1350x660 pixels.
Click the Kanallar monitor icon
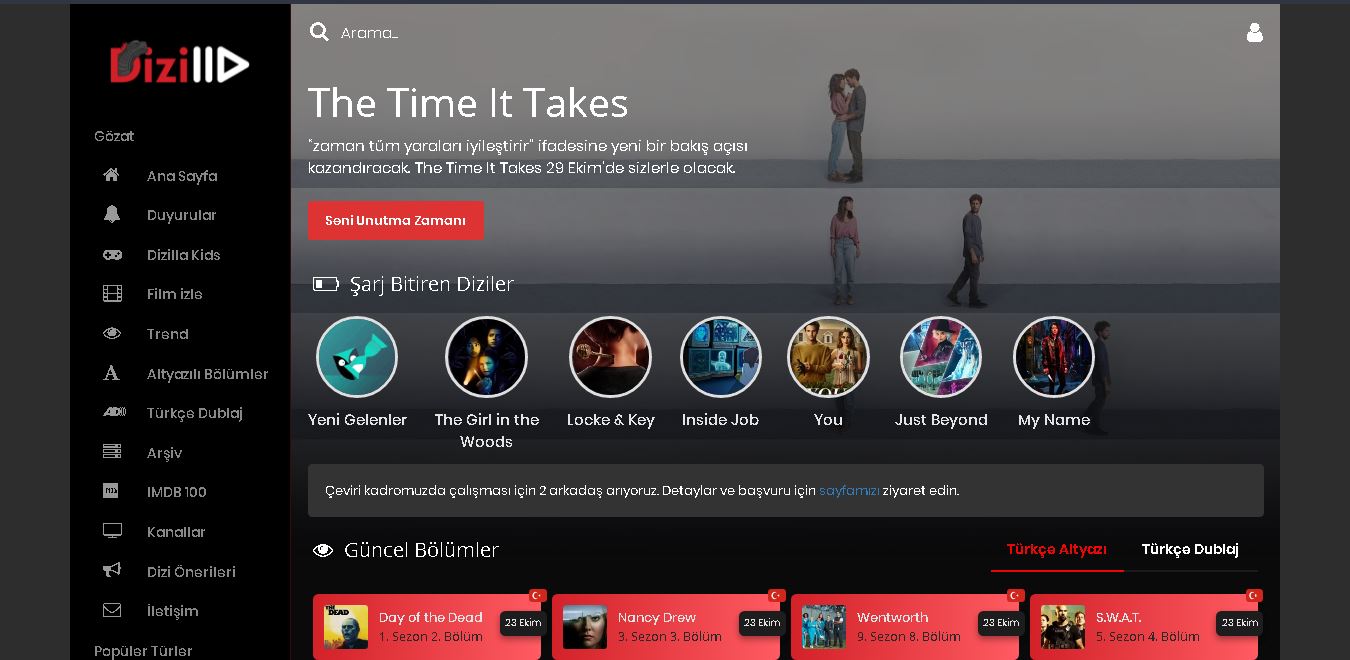[x=112, y=531]
